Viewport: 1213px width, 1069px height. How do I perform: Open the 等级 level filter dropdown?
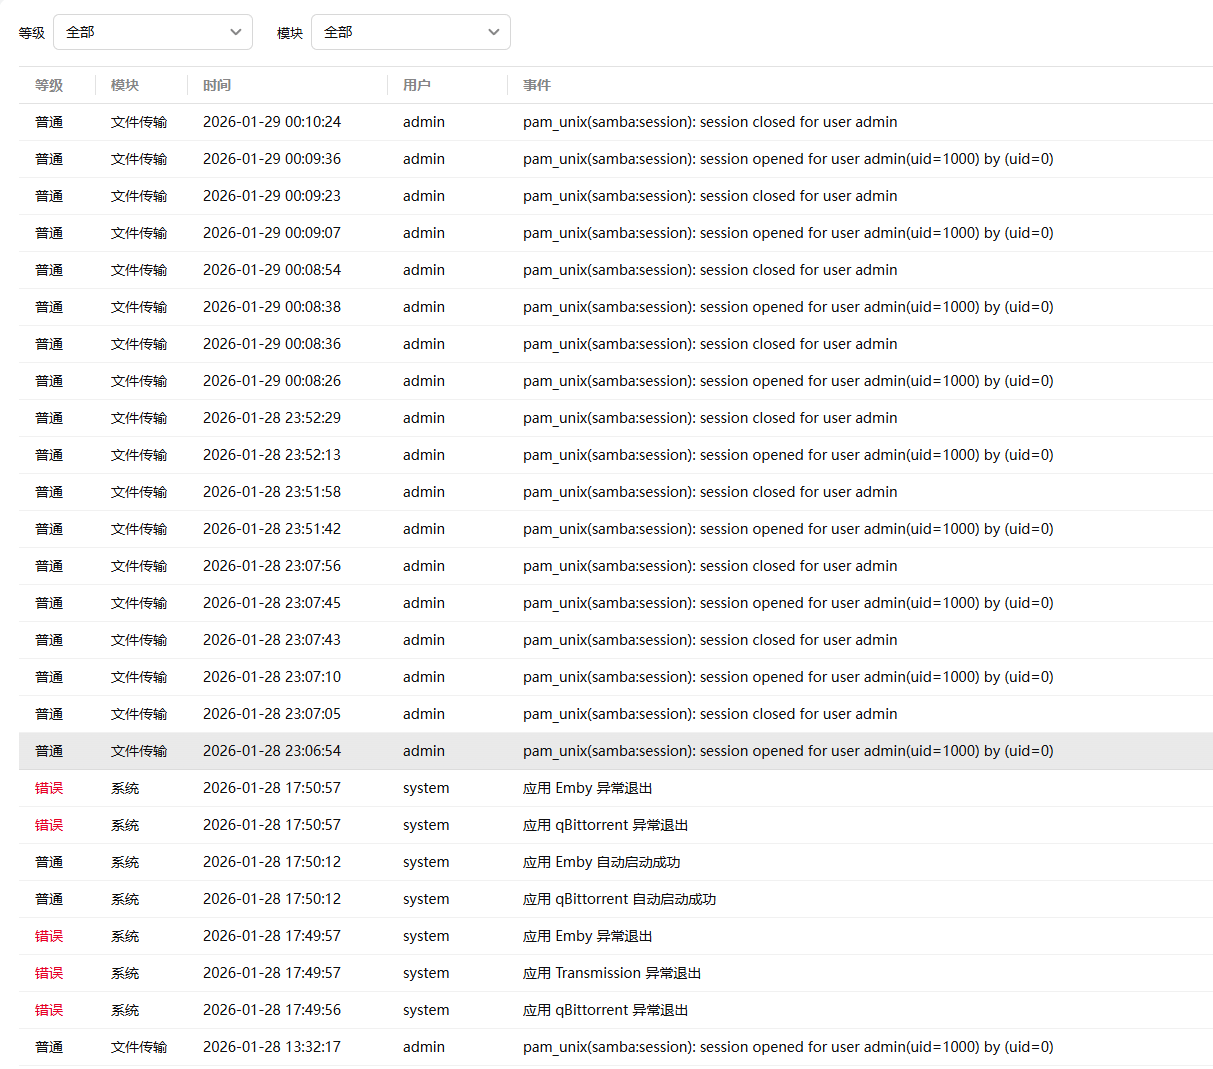pyautogui.click(x=152, y=32)
